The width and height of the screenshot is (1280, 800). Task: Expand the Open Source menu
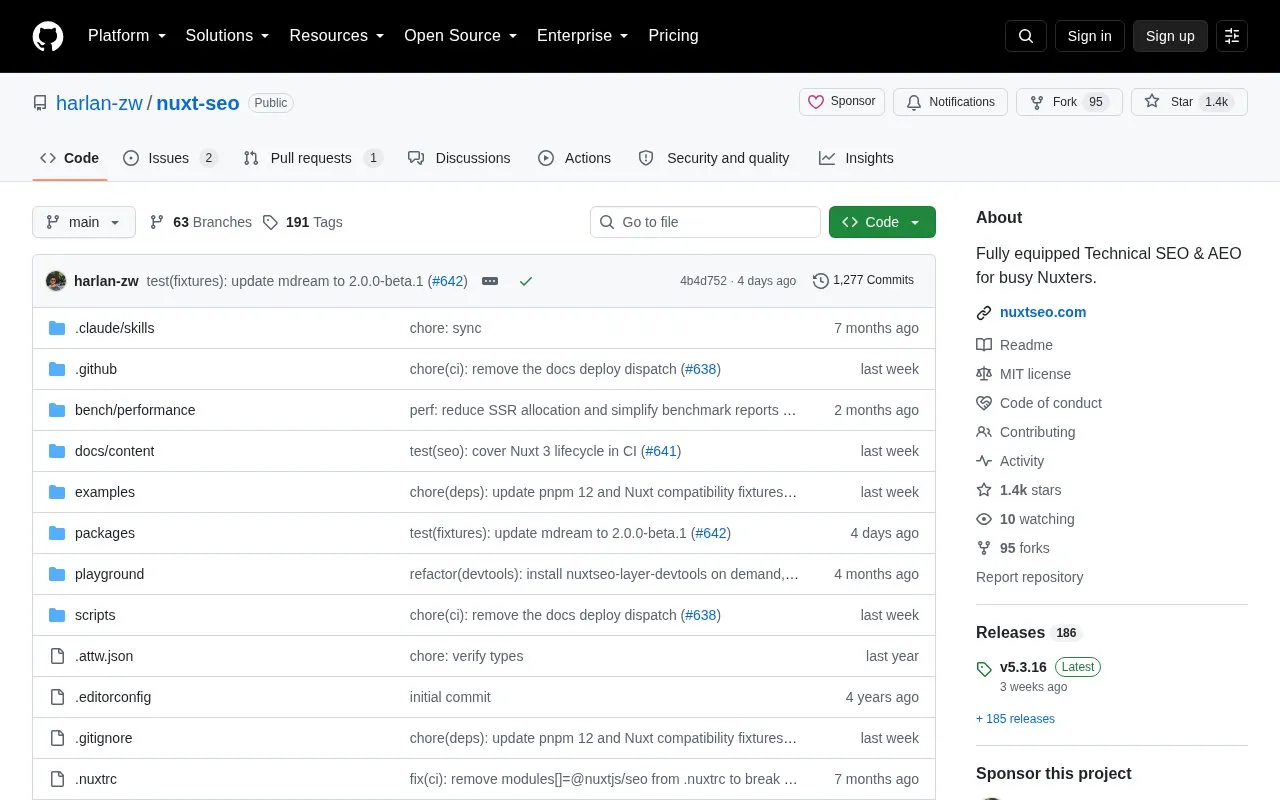pyautogui.click(x=460, y=36)
